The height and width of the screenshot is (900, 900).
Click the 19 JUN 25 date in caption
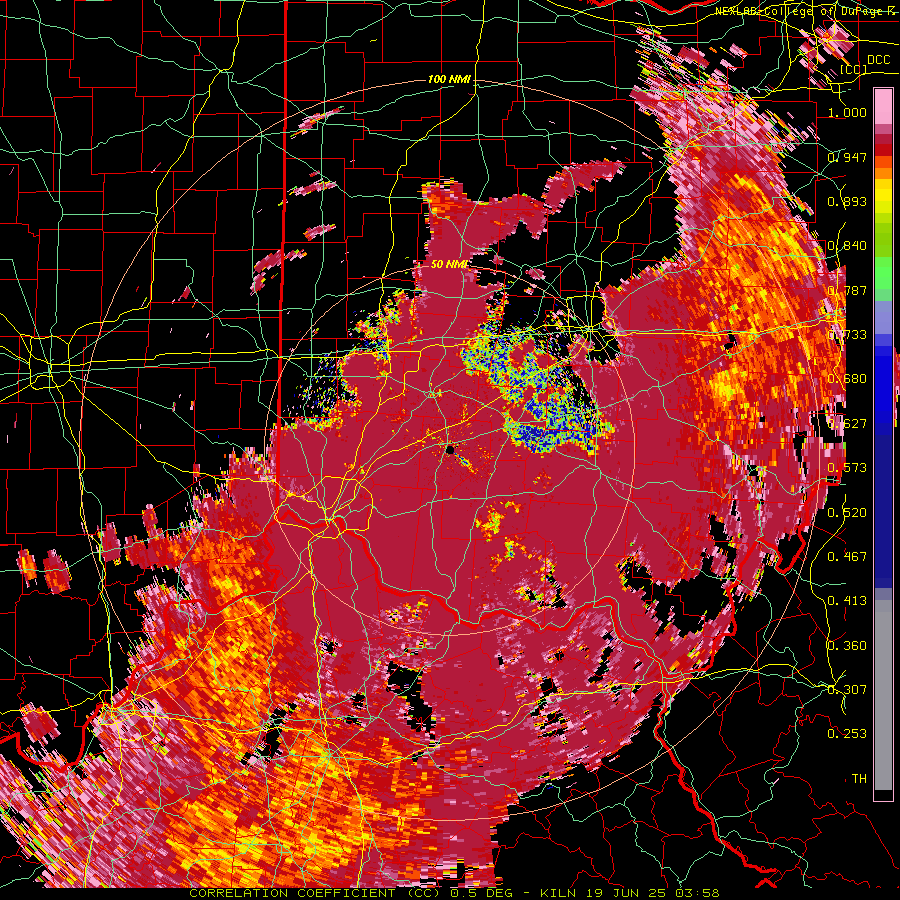click(626, 893)
